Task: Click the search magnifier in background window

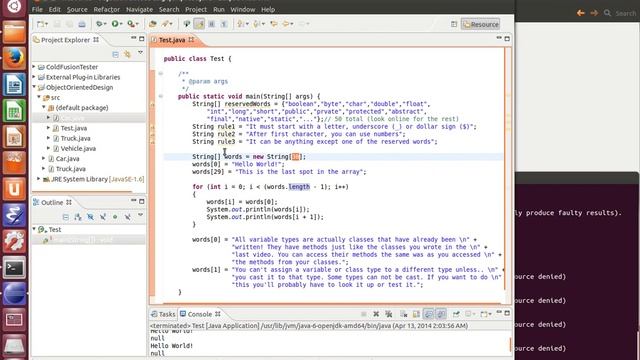Action: point(607,13)
